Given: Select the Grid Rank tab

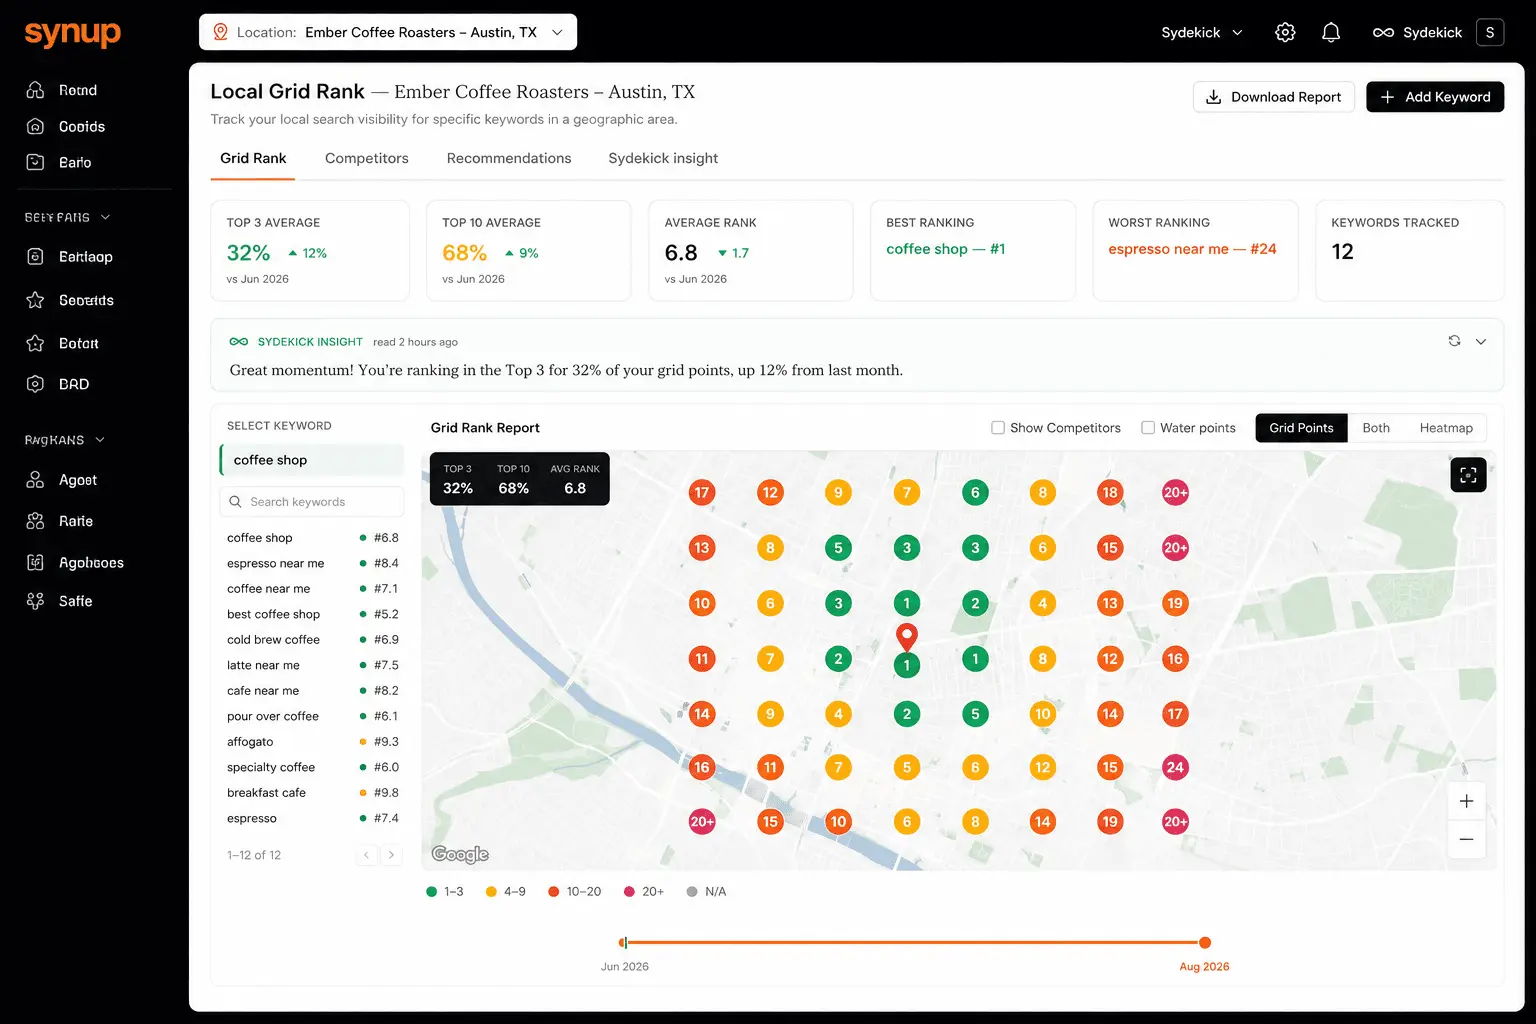Looking at the screenshot, I should point(253,158).
